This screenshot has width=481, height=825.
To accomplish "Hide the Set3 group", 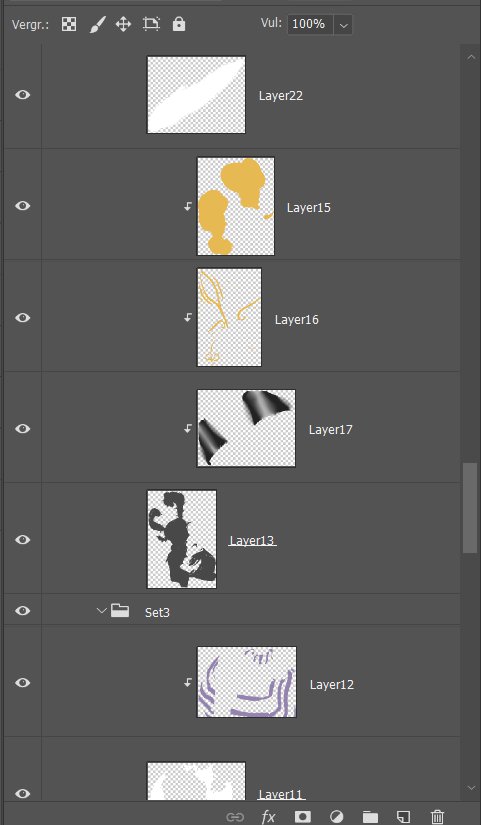I will (22, 610).
